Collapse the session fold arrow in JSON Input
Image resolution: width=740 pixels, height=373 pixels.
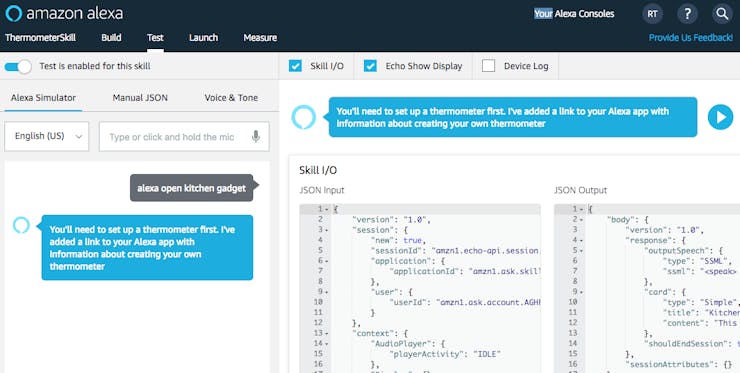[x=327, y=230]
